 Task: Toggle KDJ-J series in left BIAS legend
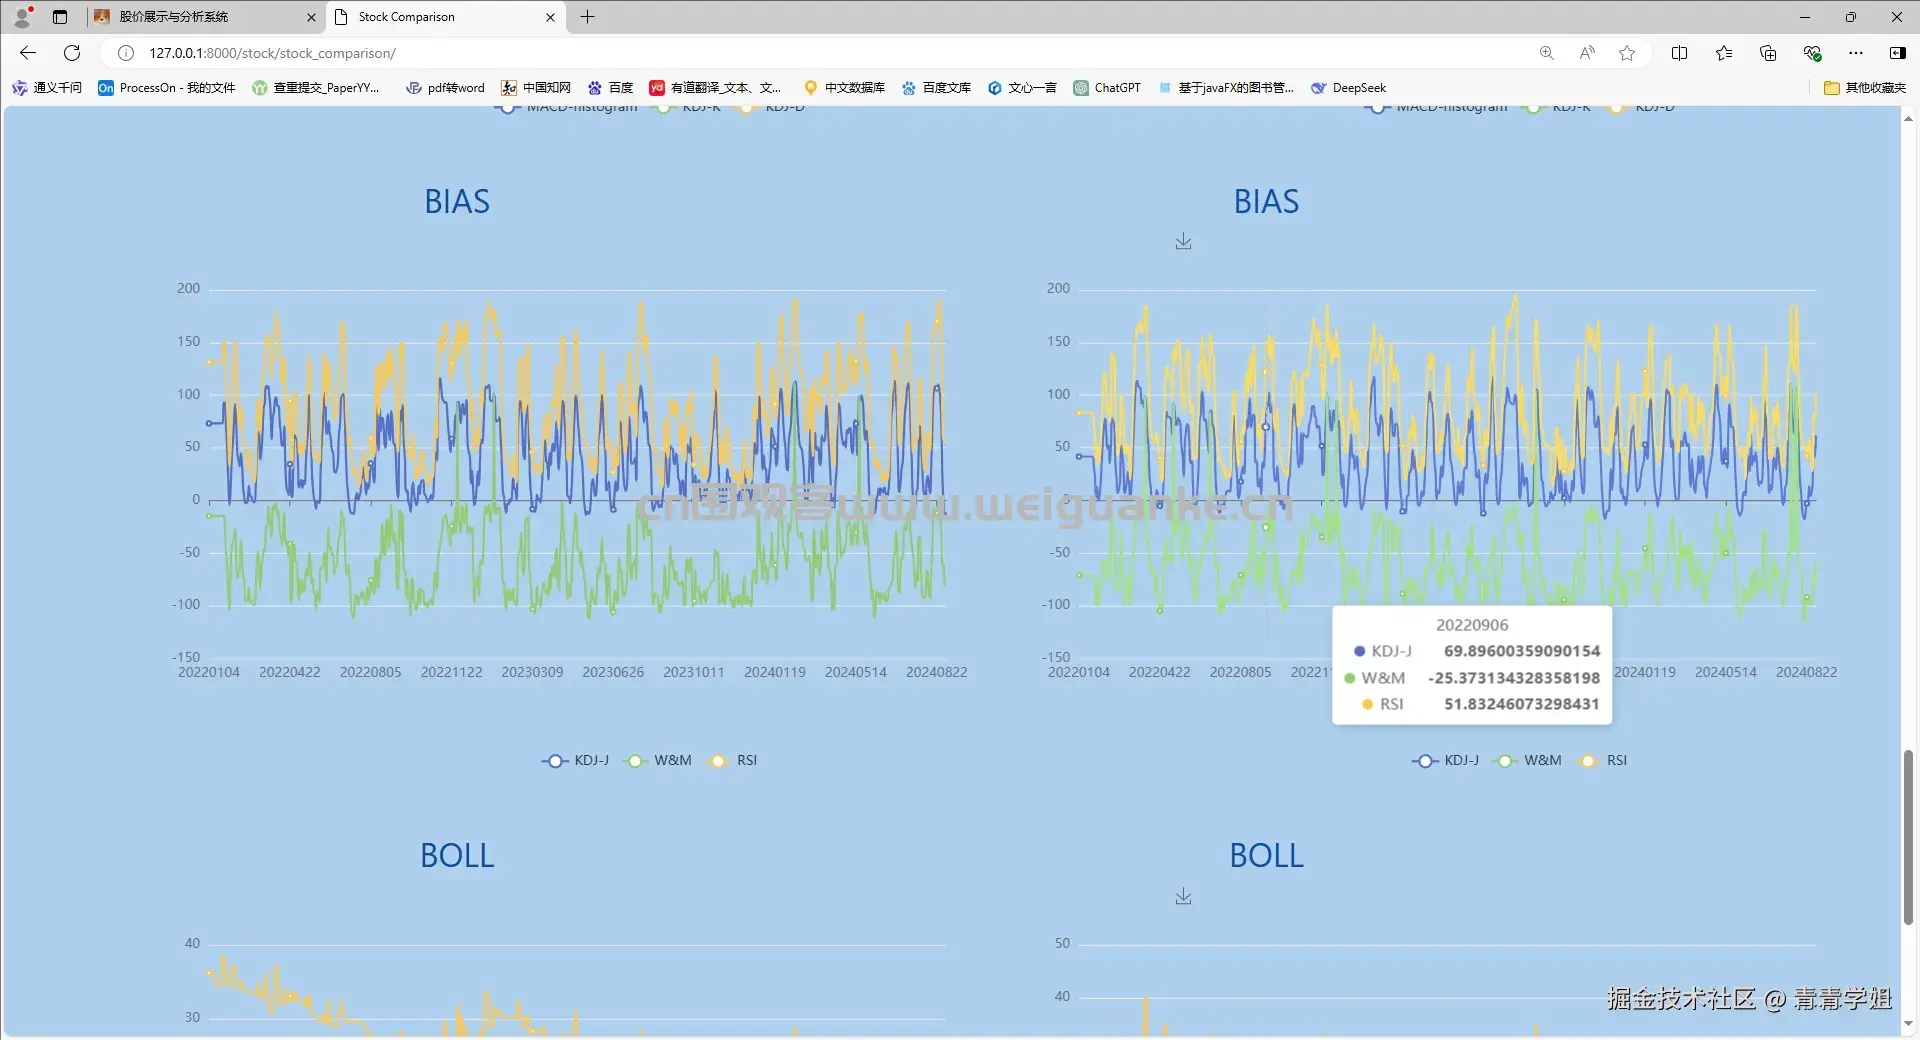(575, 761)
